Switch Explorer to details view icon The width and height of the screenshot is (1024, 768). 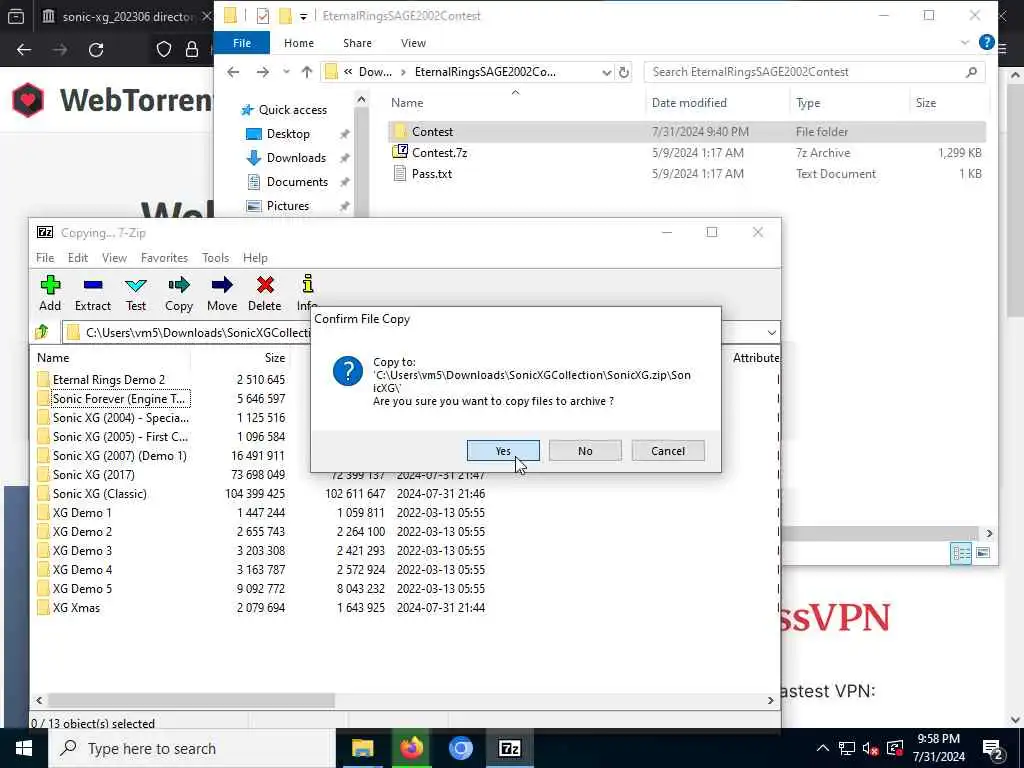point(961,554)
